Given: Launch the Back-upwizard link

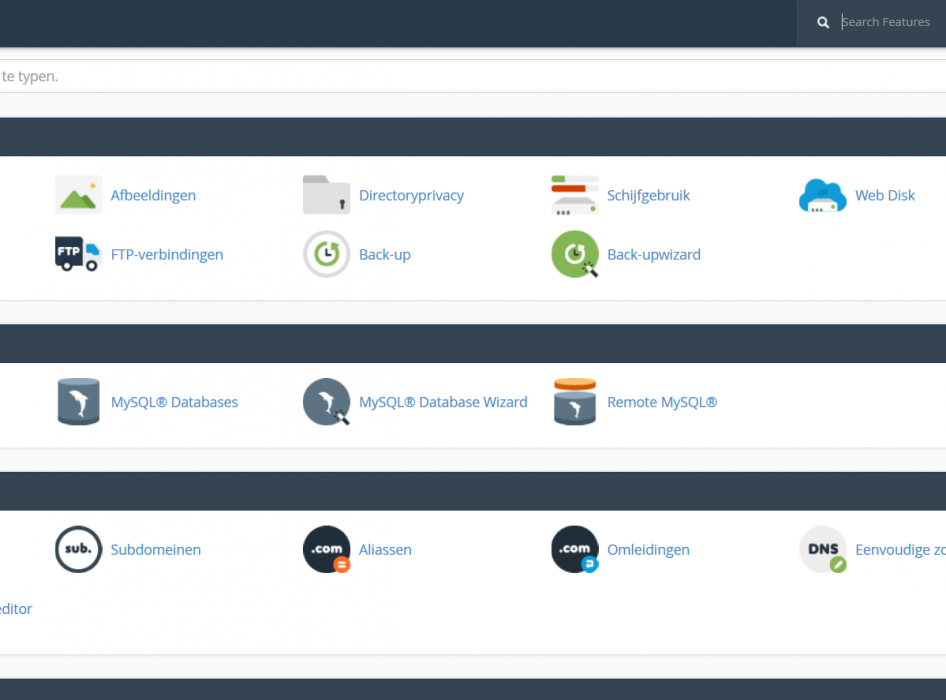Looking at the screenshot, I should tap(654, 255).
